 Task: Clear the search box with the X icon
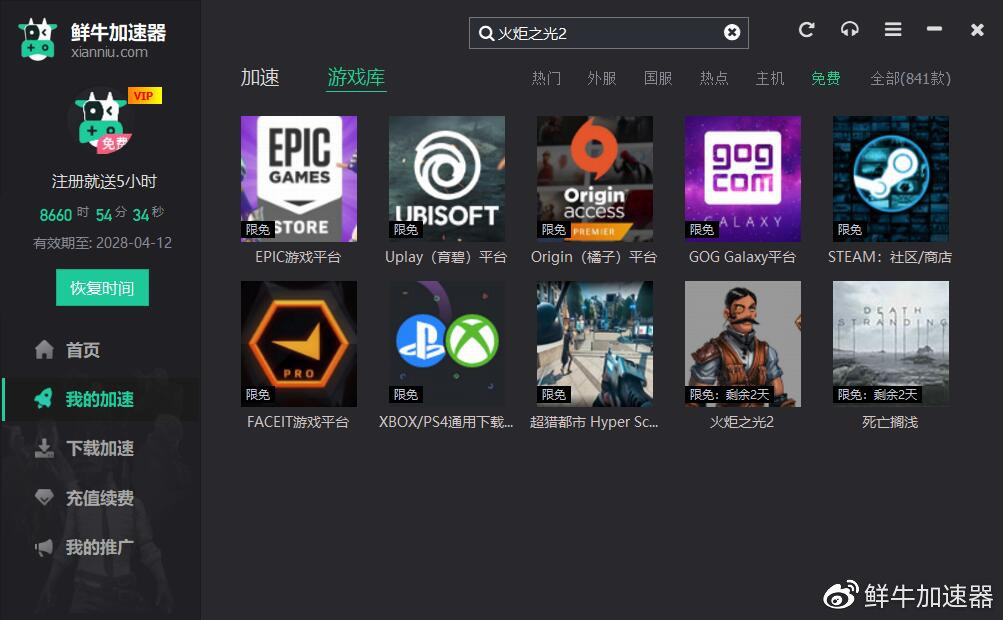point(732,32)
